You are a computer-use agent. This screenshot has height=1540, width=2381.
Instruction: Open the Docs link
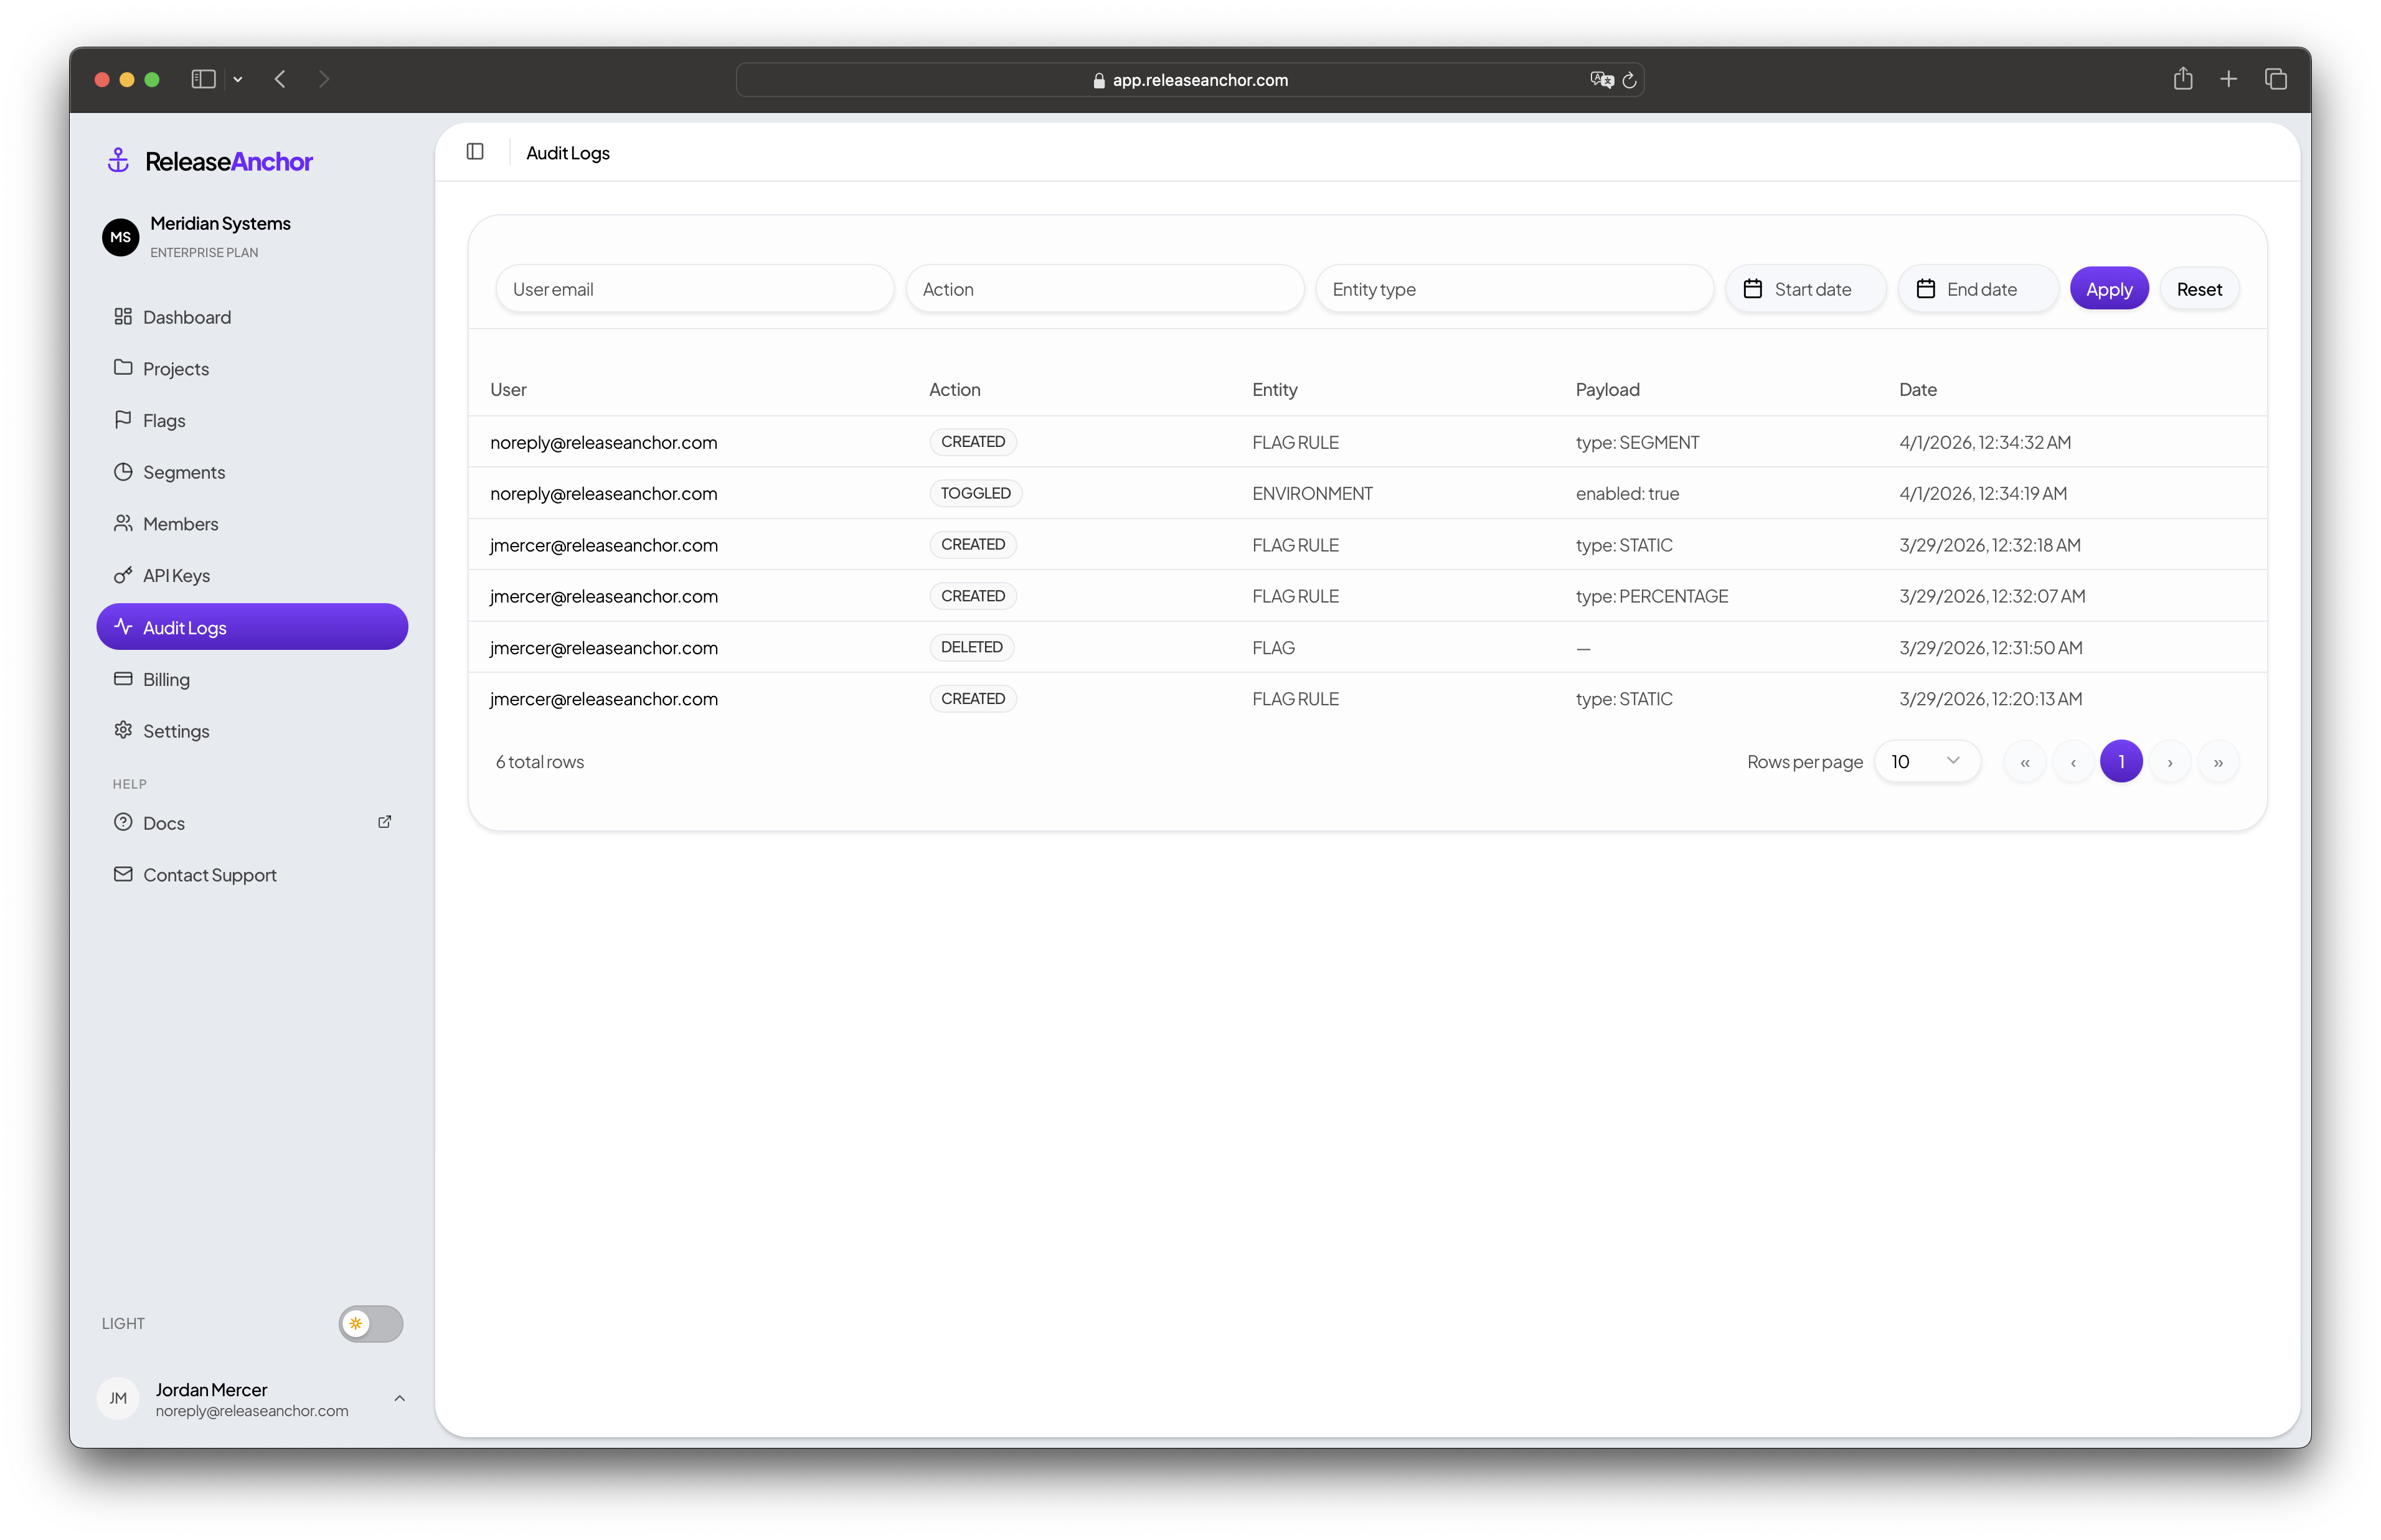pyautogui.click(x=252, y=823)
